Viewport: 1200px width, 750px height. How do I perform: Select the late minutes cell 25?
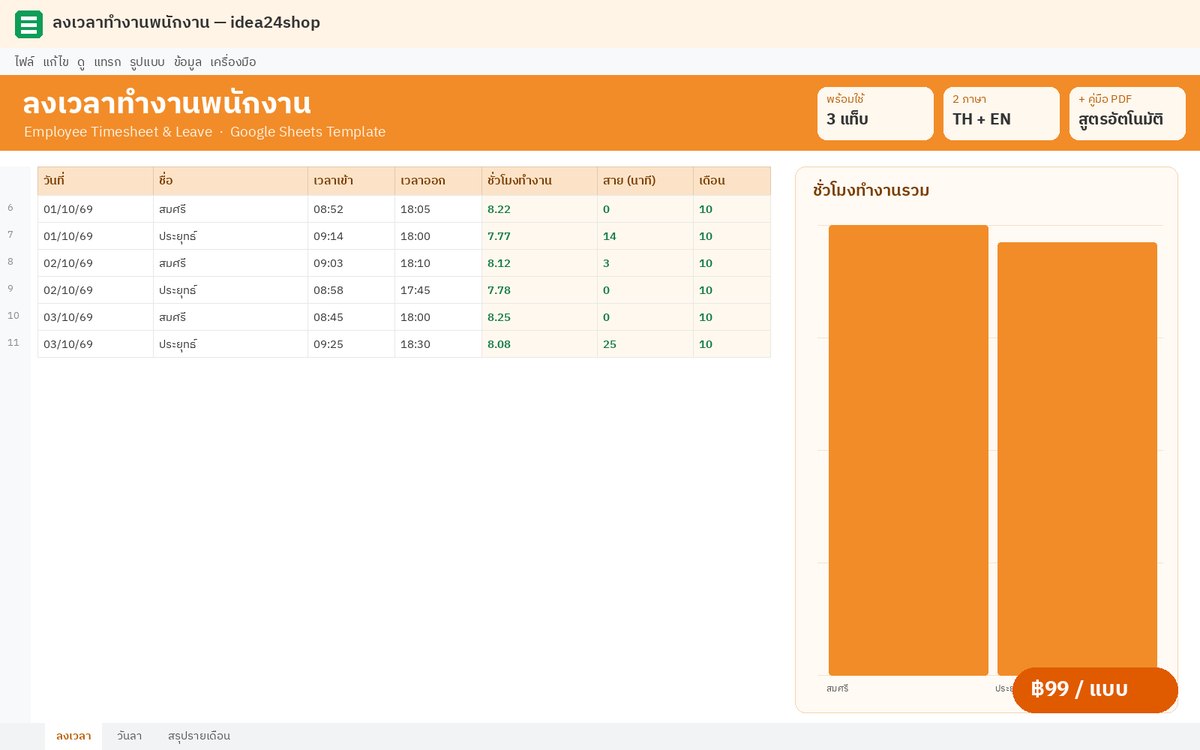click(x=646, y=344)
